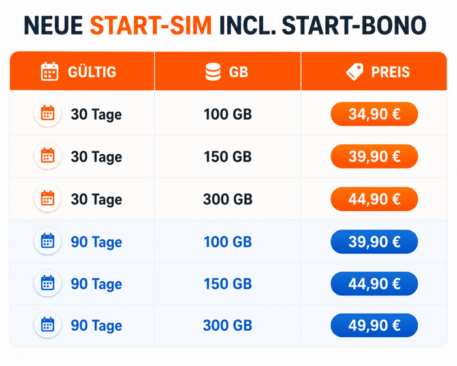
Task: Click the calendar icon in GÜLTIG header
Action: point(49,71)
